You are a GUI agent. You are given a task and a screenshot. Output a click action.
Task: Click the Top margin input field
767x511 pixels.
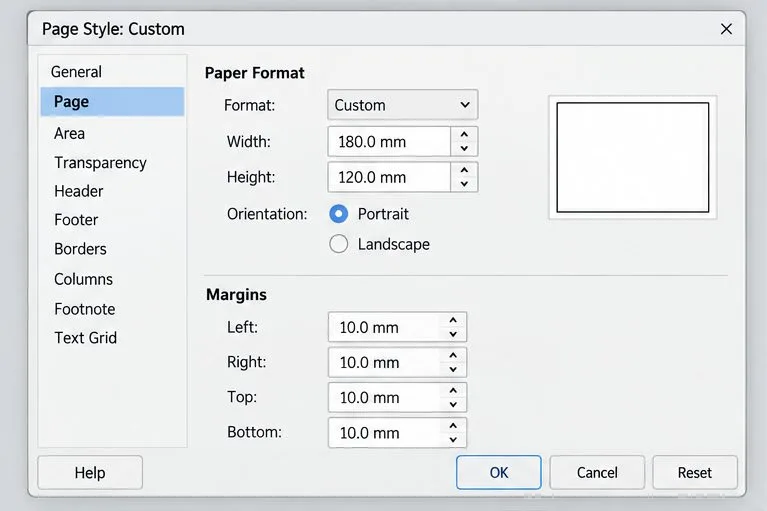pyautogui.click(x=385, y=398)
